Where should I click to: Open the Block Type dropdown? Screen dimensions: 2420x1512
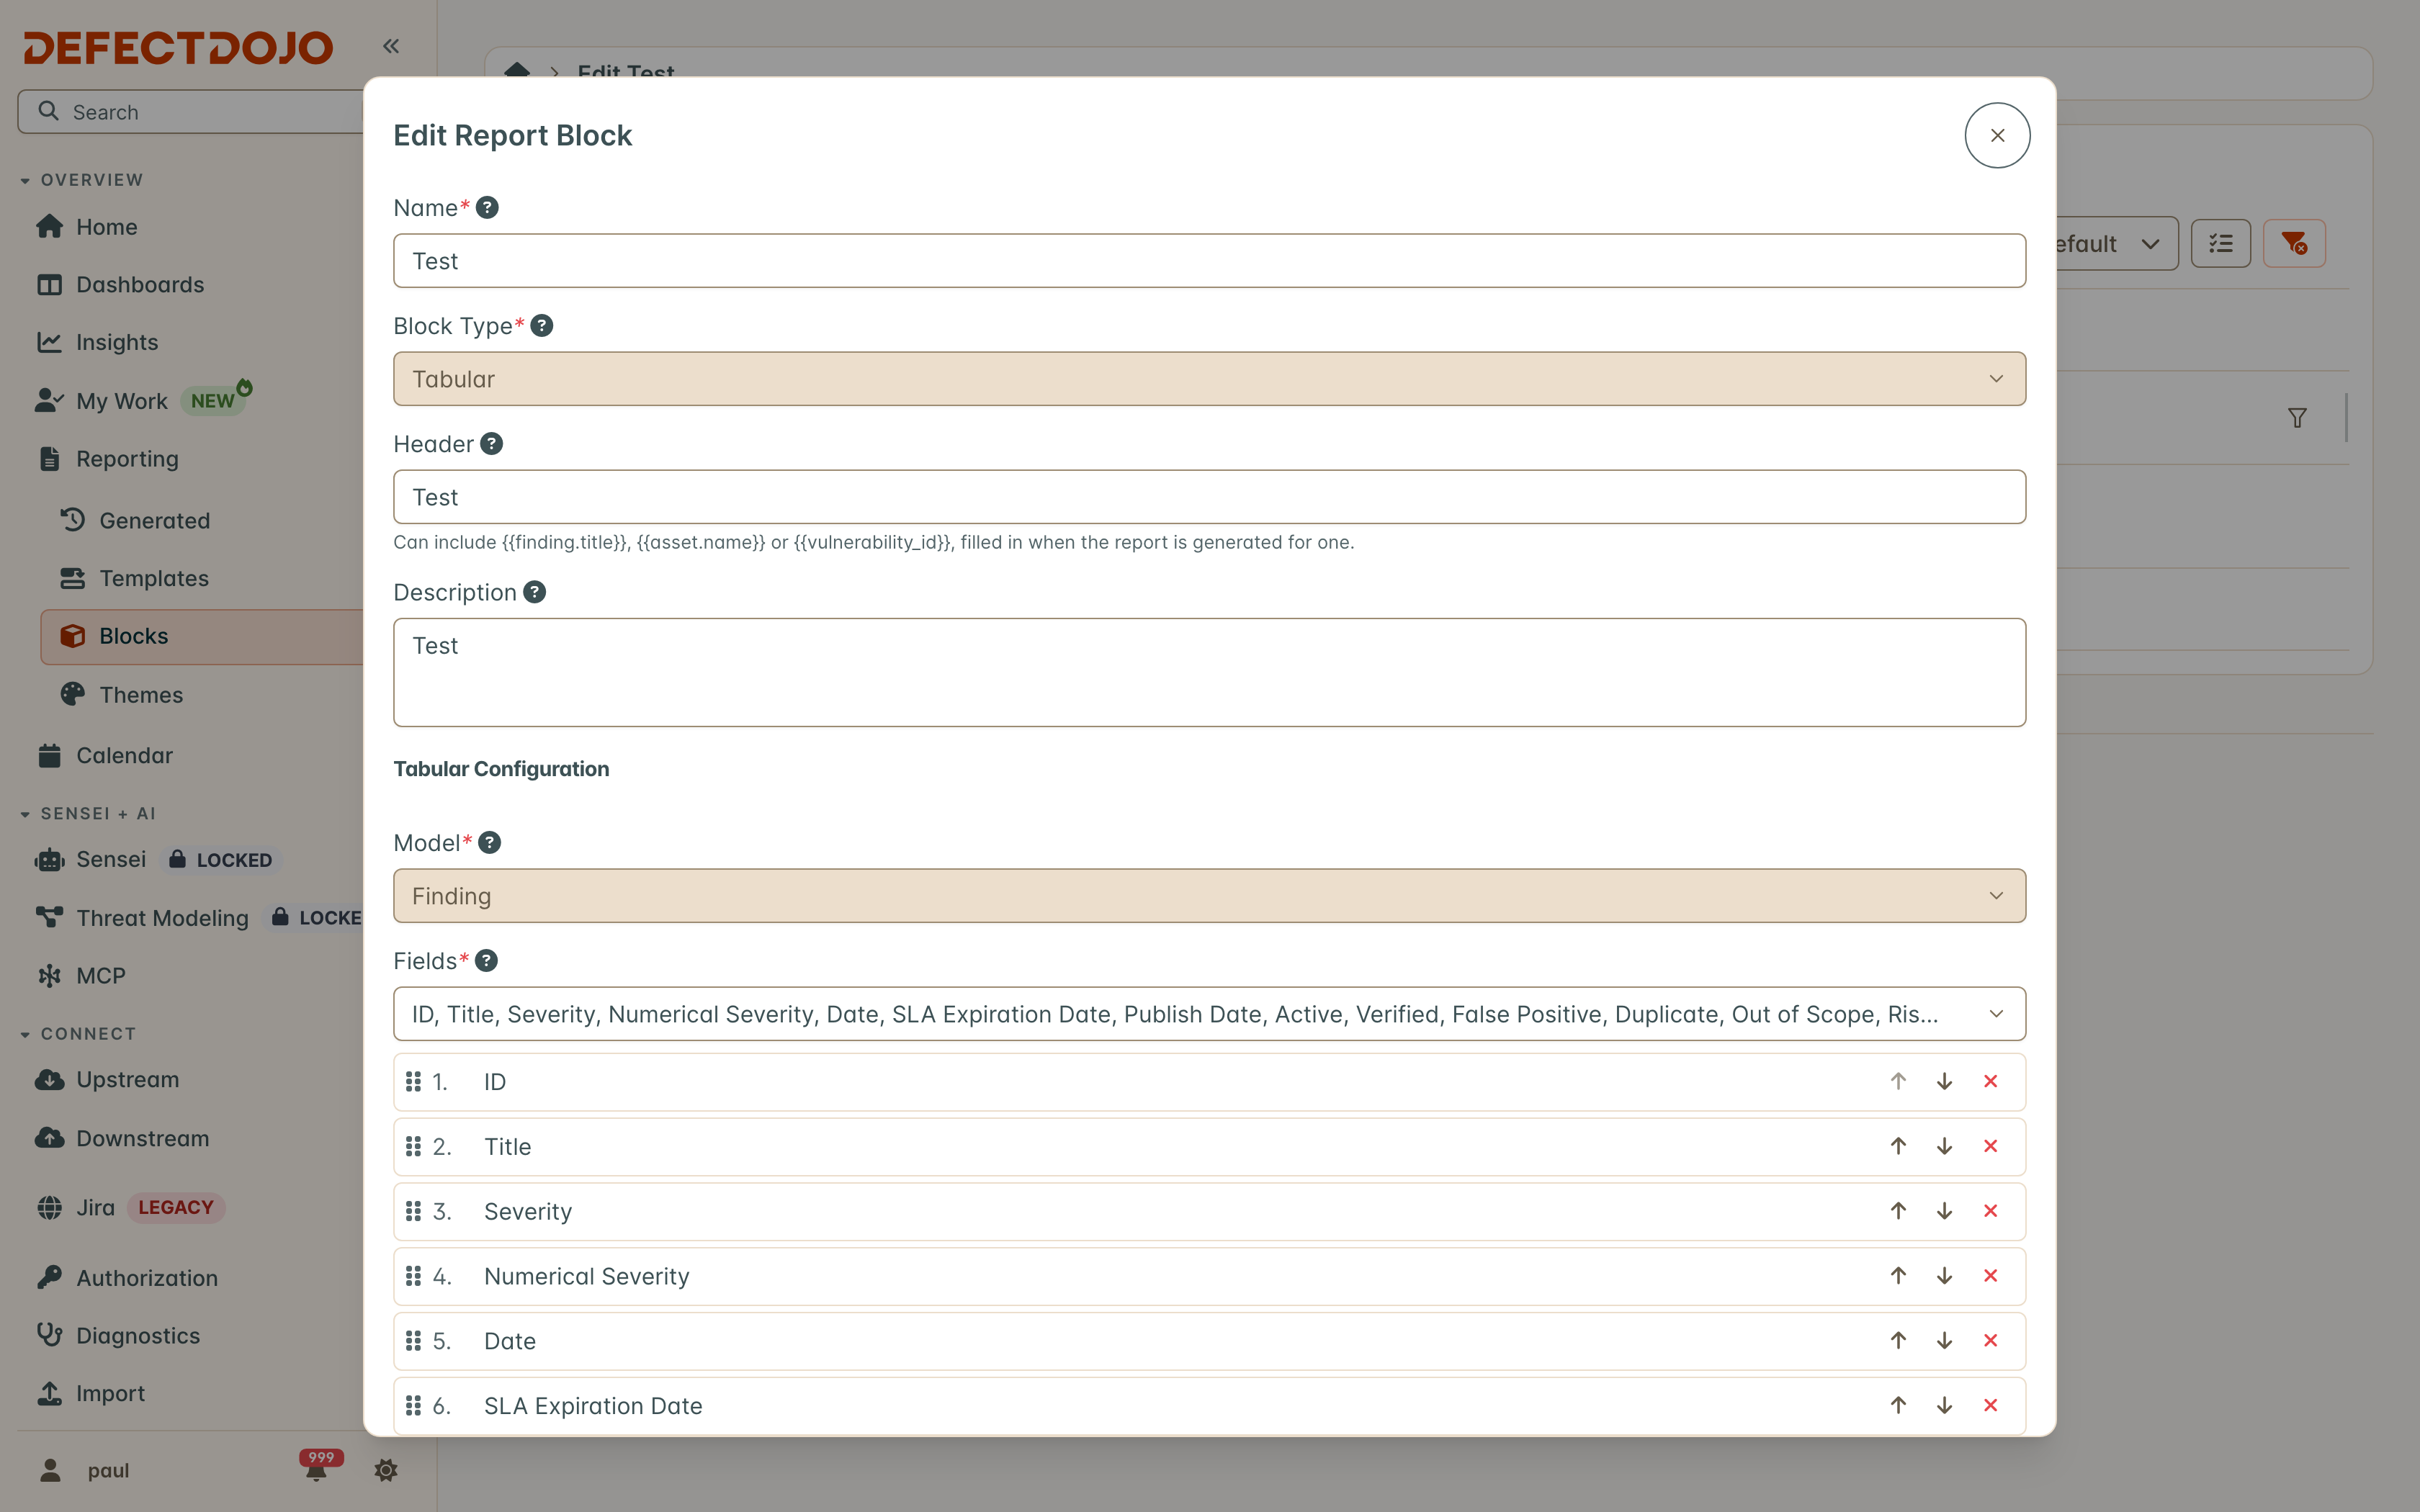(x=1209, y=379)
